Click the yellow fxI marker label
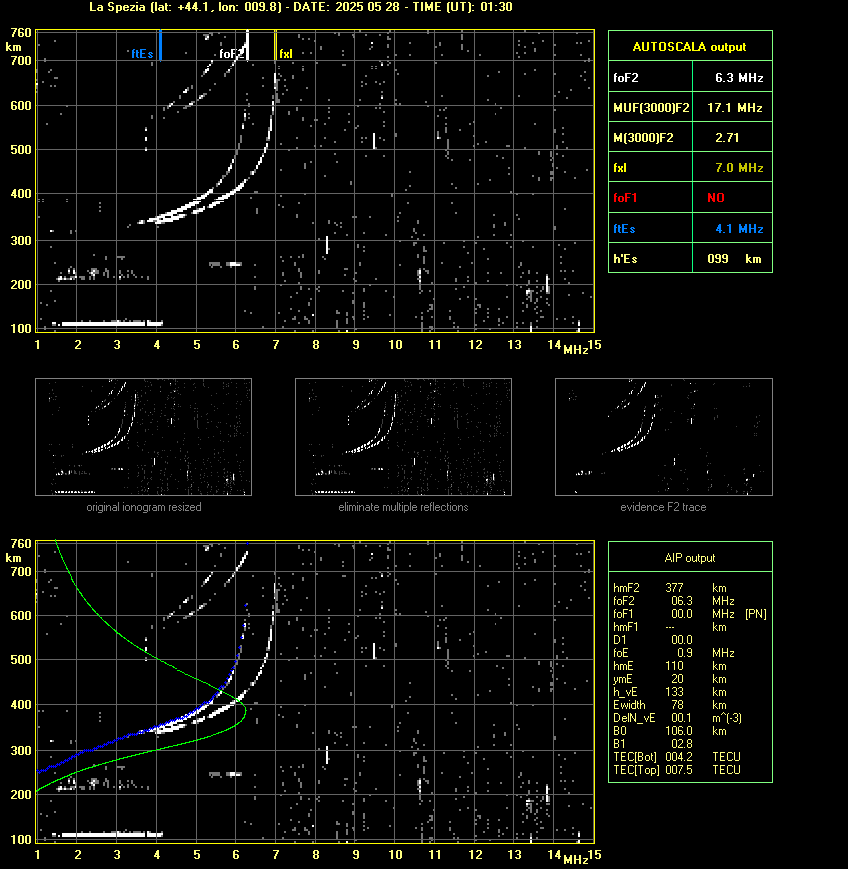 pyautogui.click(x=285, y=54)
